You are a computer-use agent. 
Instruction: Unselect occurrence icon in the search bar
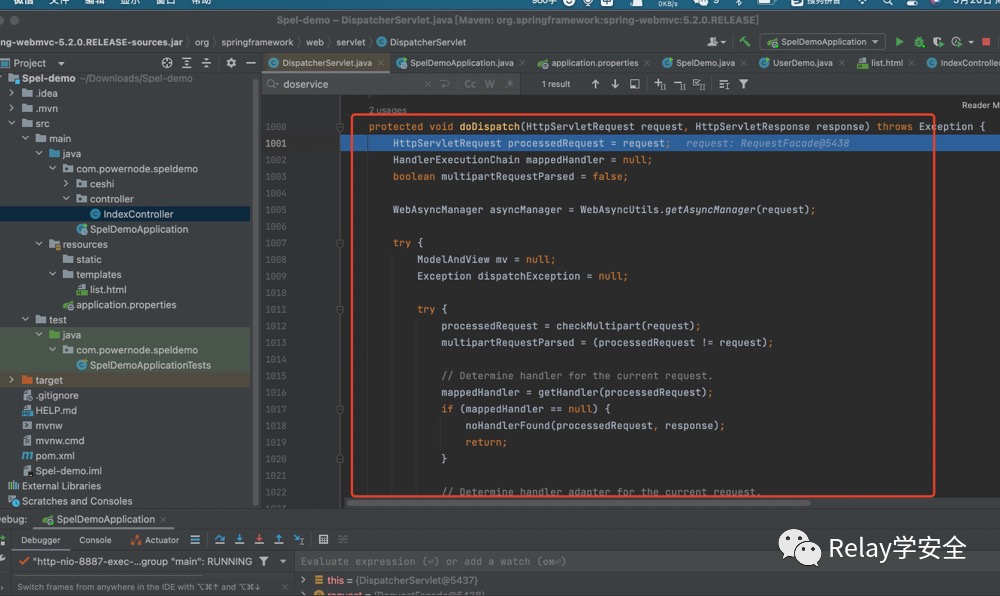pyautogui.click(x=680, y=84)
